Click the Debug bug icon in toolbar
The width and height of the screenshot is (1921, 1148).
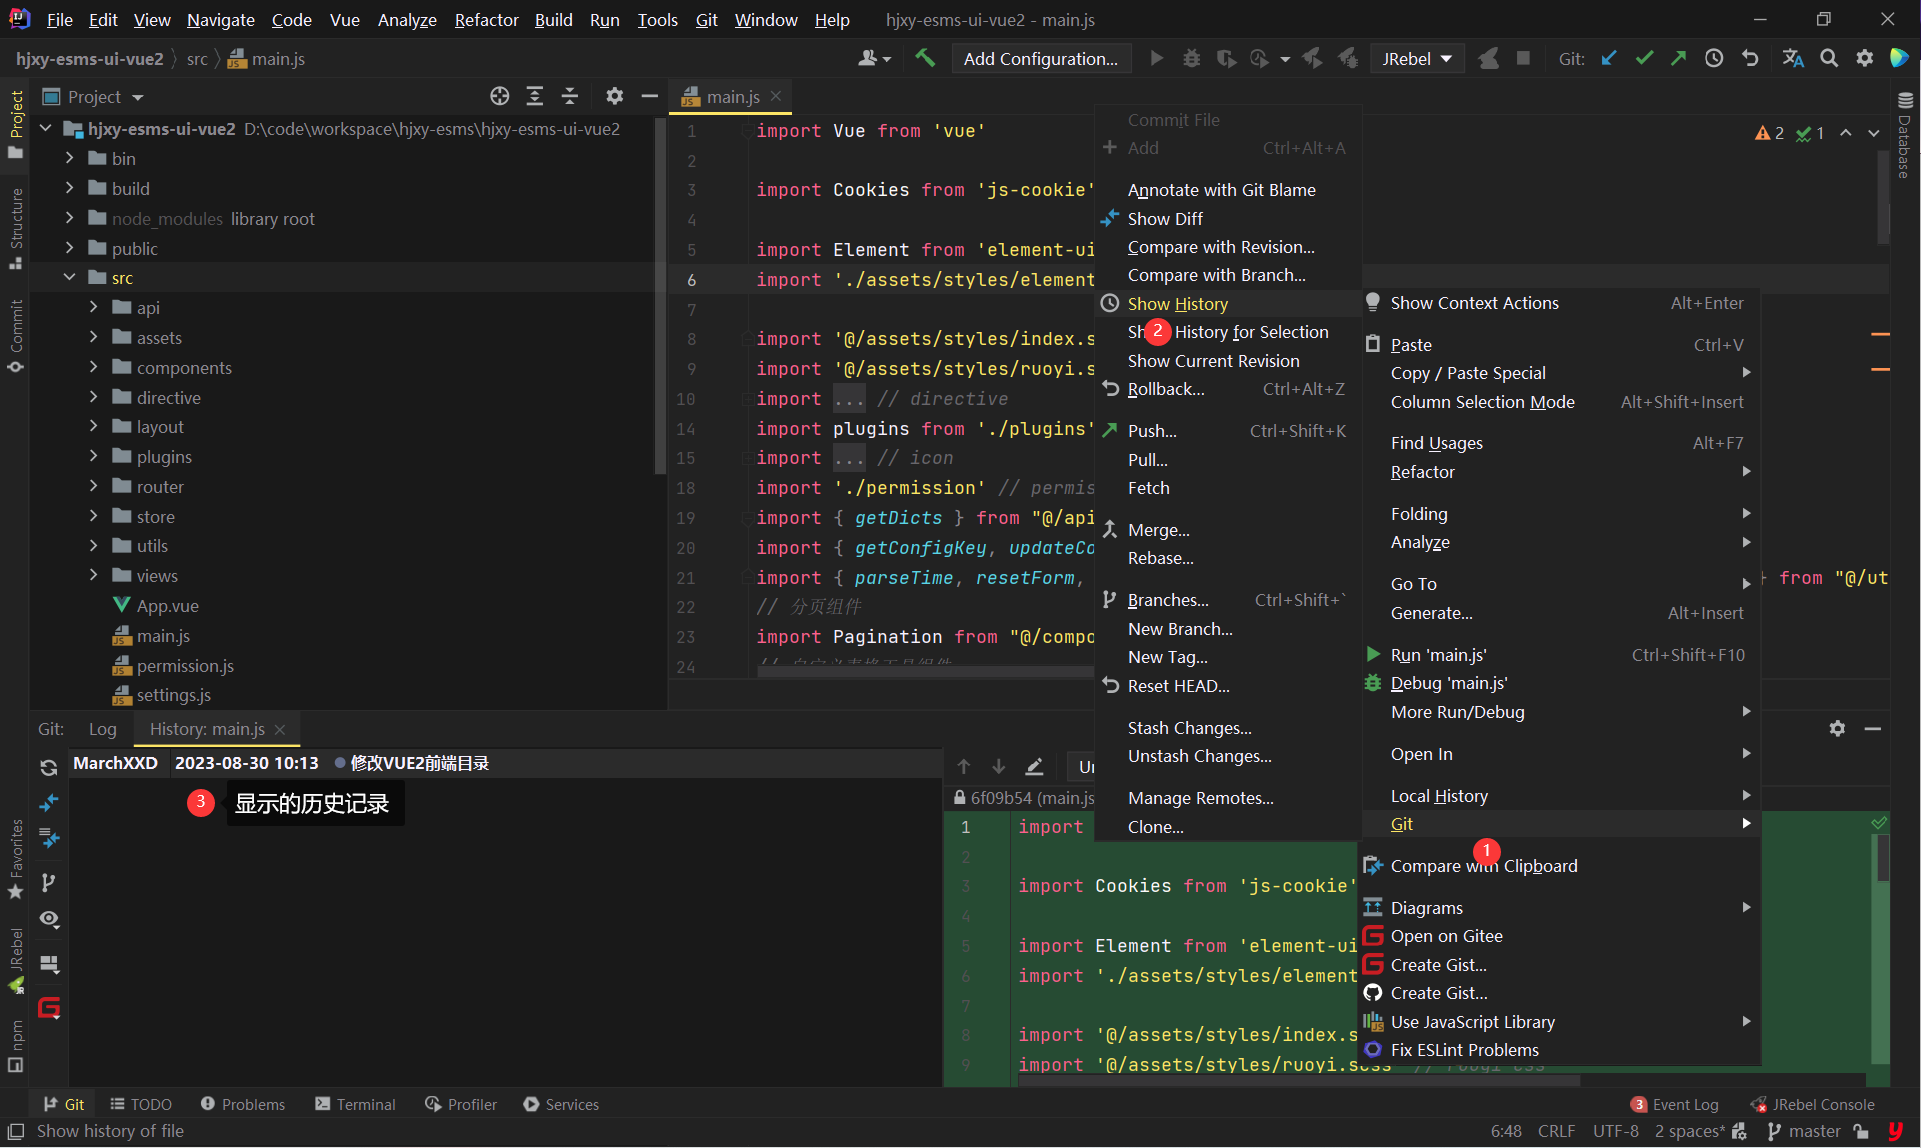coord(1192,58)
